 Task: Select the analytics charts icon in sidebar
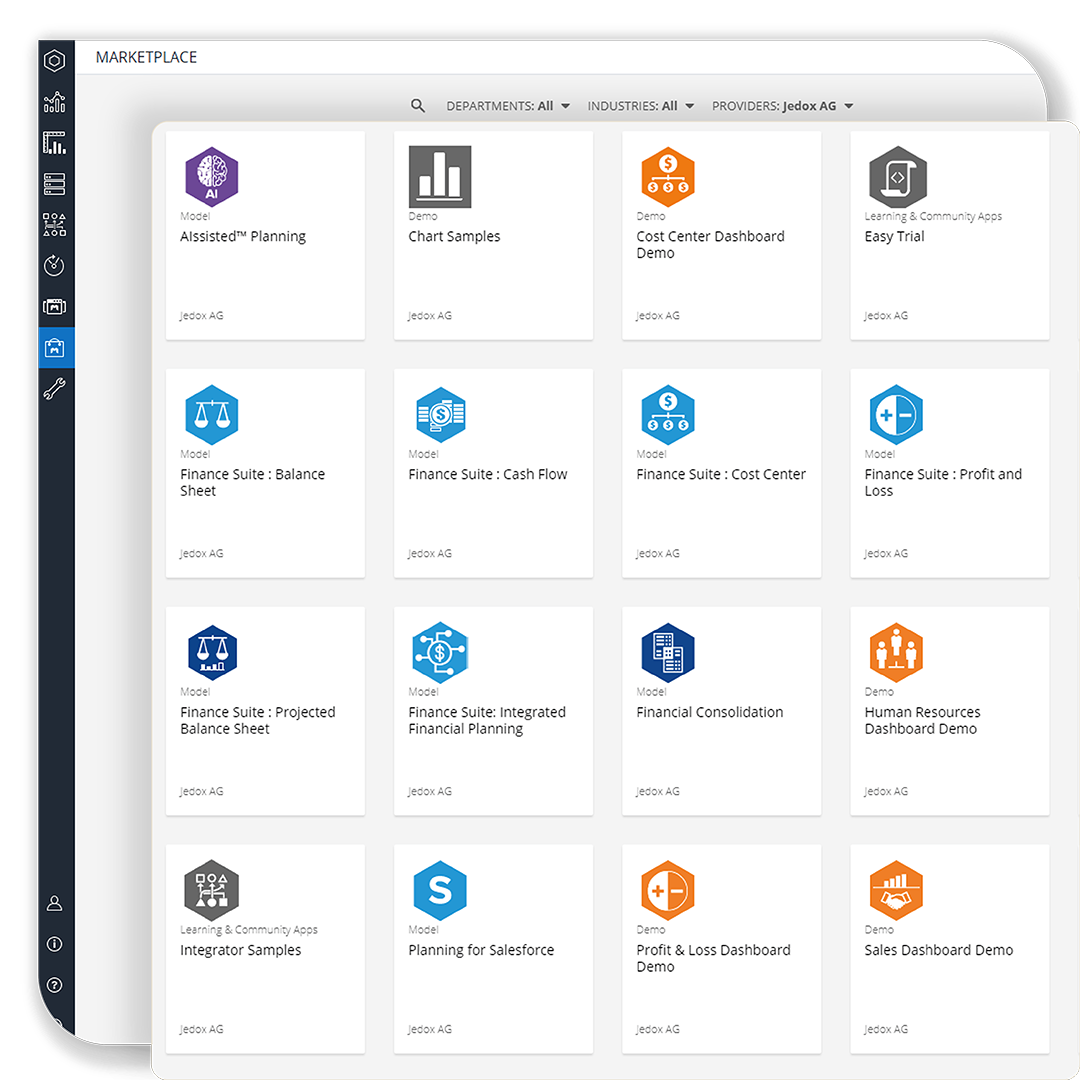[54, 102]
